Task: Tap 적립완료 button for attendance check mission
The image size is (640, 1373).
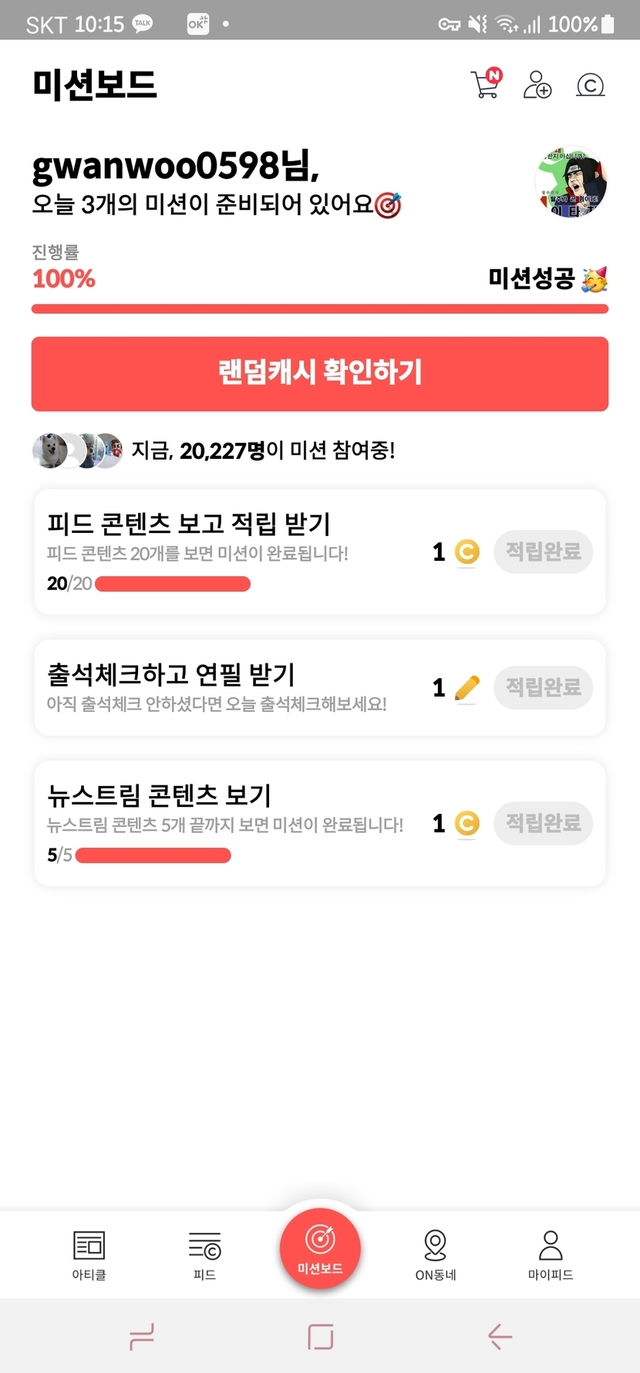Action: pyautogui.click(x=543, y=688)
